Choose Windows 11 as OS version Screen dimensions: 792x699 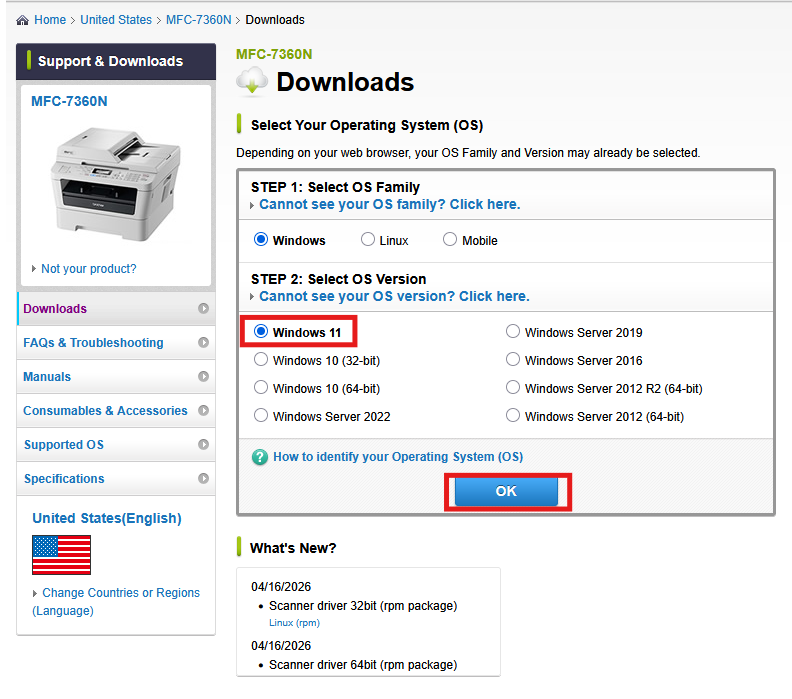point(261,331)
